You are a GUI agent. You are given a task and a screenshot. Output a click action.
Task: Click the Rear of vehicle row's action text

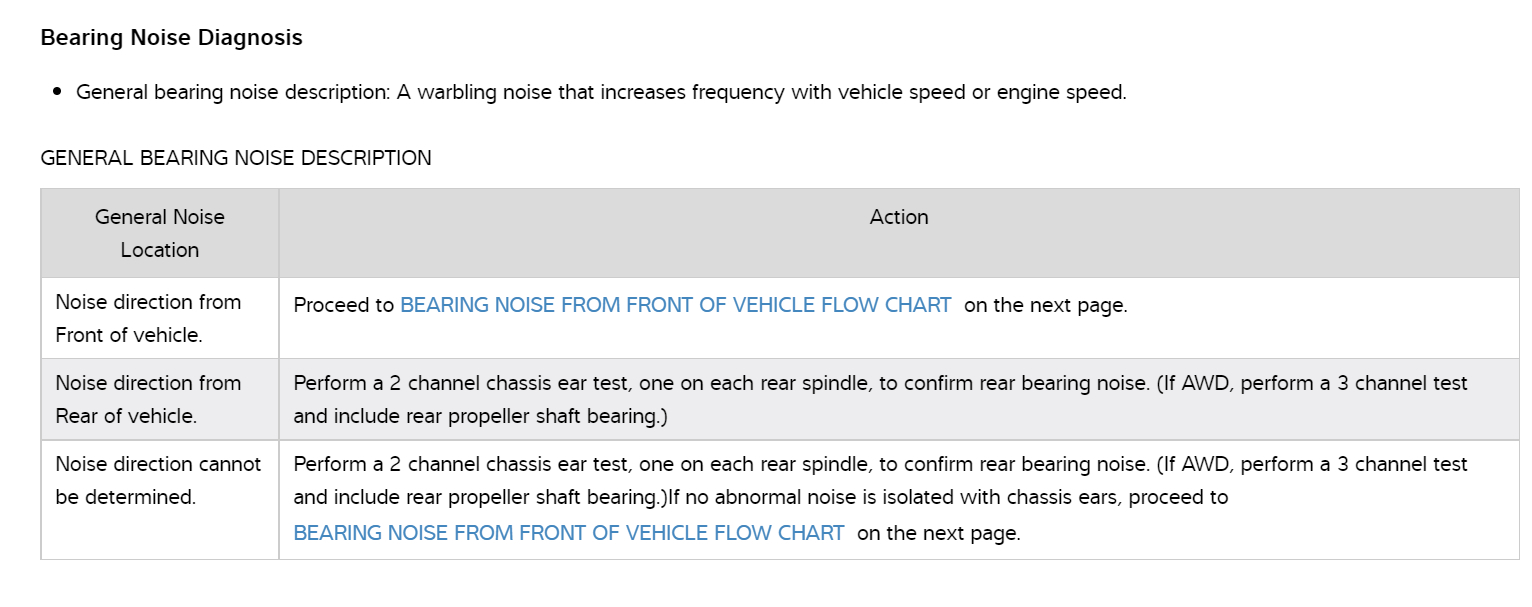(x=720, y=384)
